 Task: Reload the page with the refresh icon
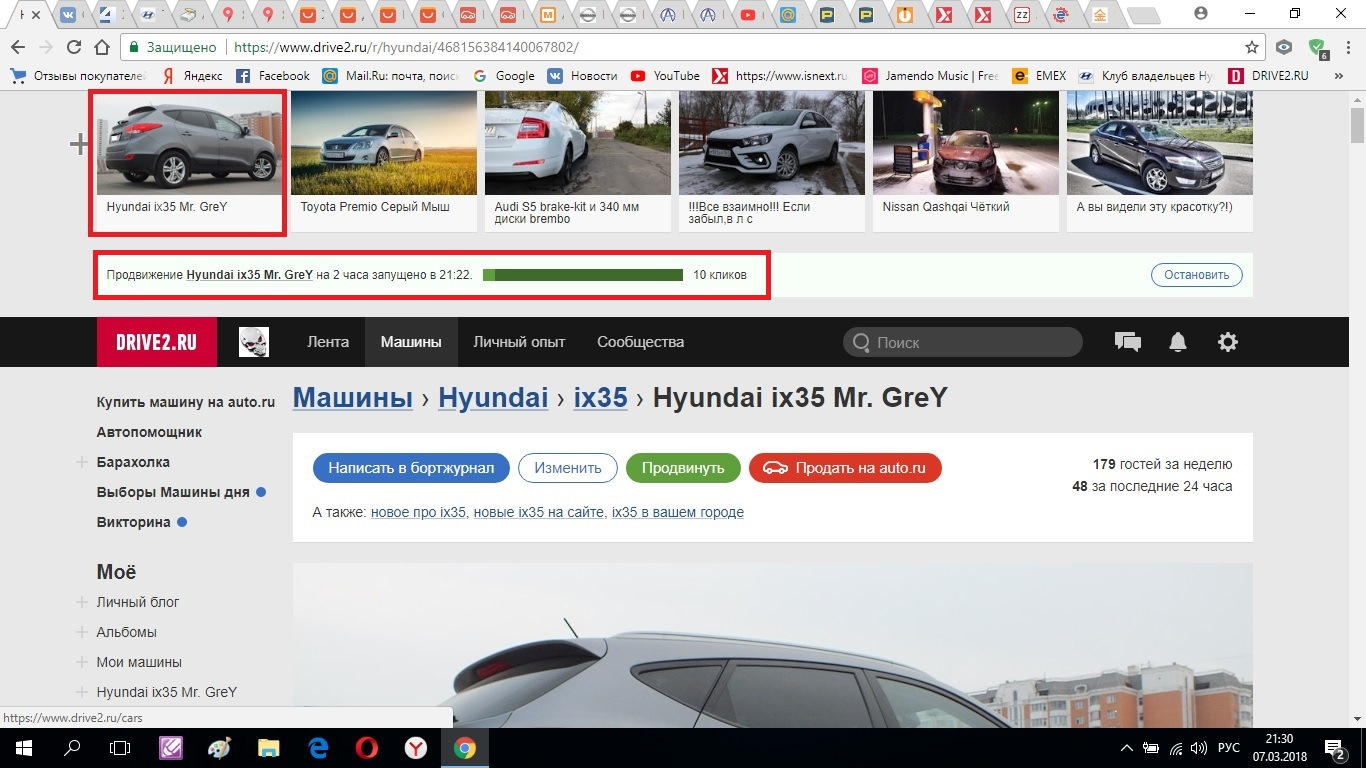click(x=73, y=47)
